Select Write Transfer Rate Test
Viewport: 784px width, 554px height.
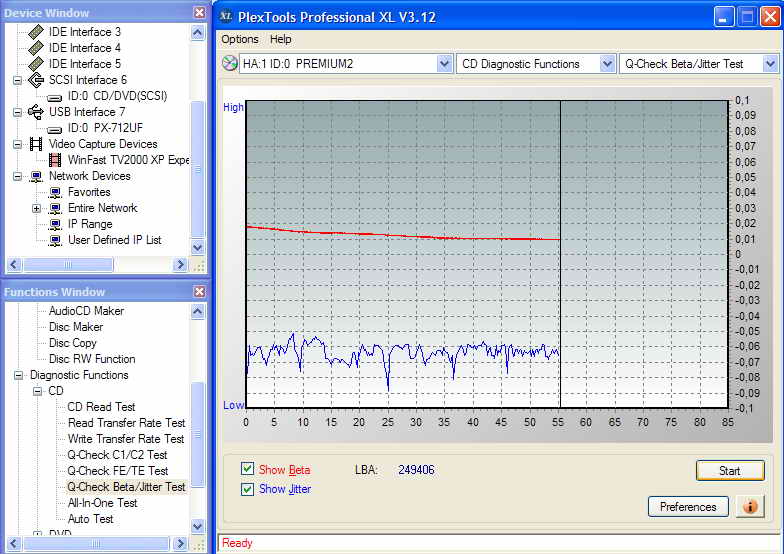126,439
